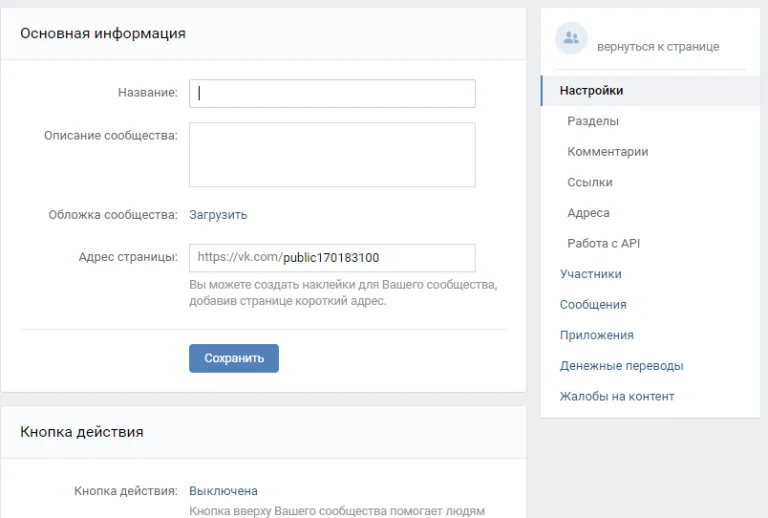Click the Кнопка действия section heading
Viewport: 768px width, 518px height.
82,432
